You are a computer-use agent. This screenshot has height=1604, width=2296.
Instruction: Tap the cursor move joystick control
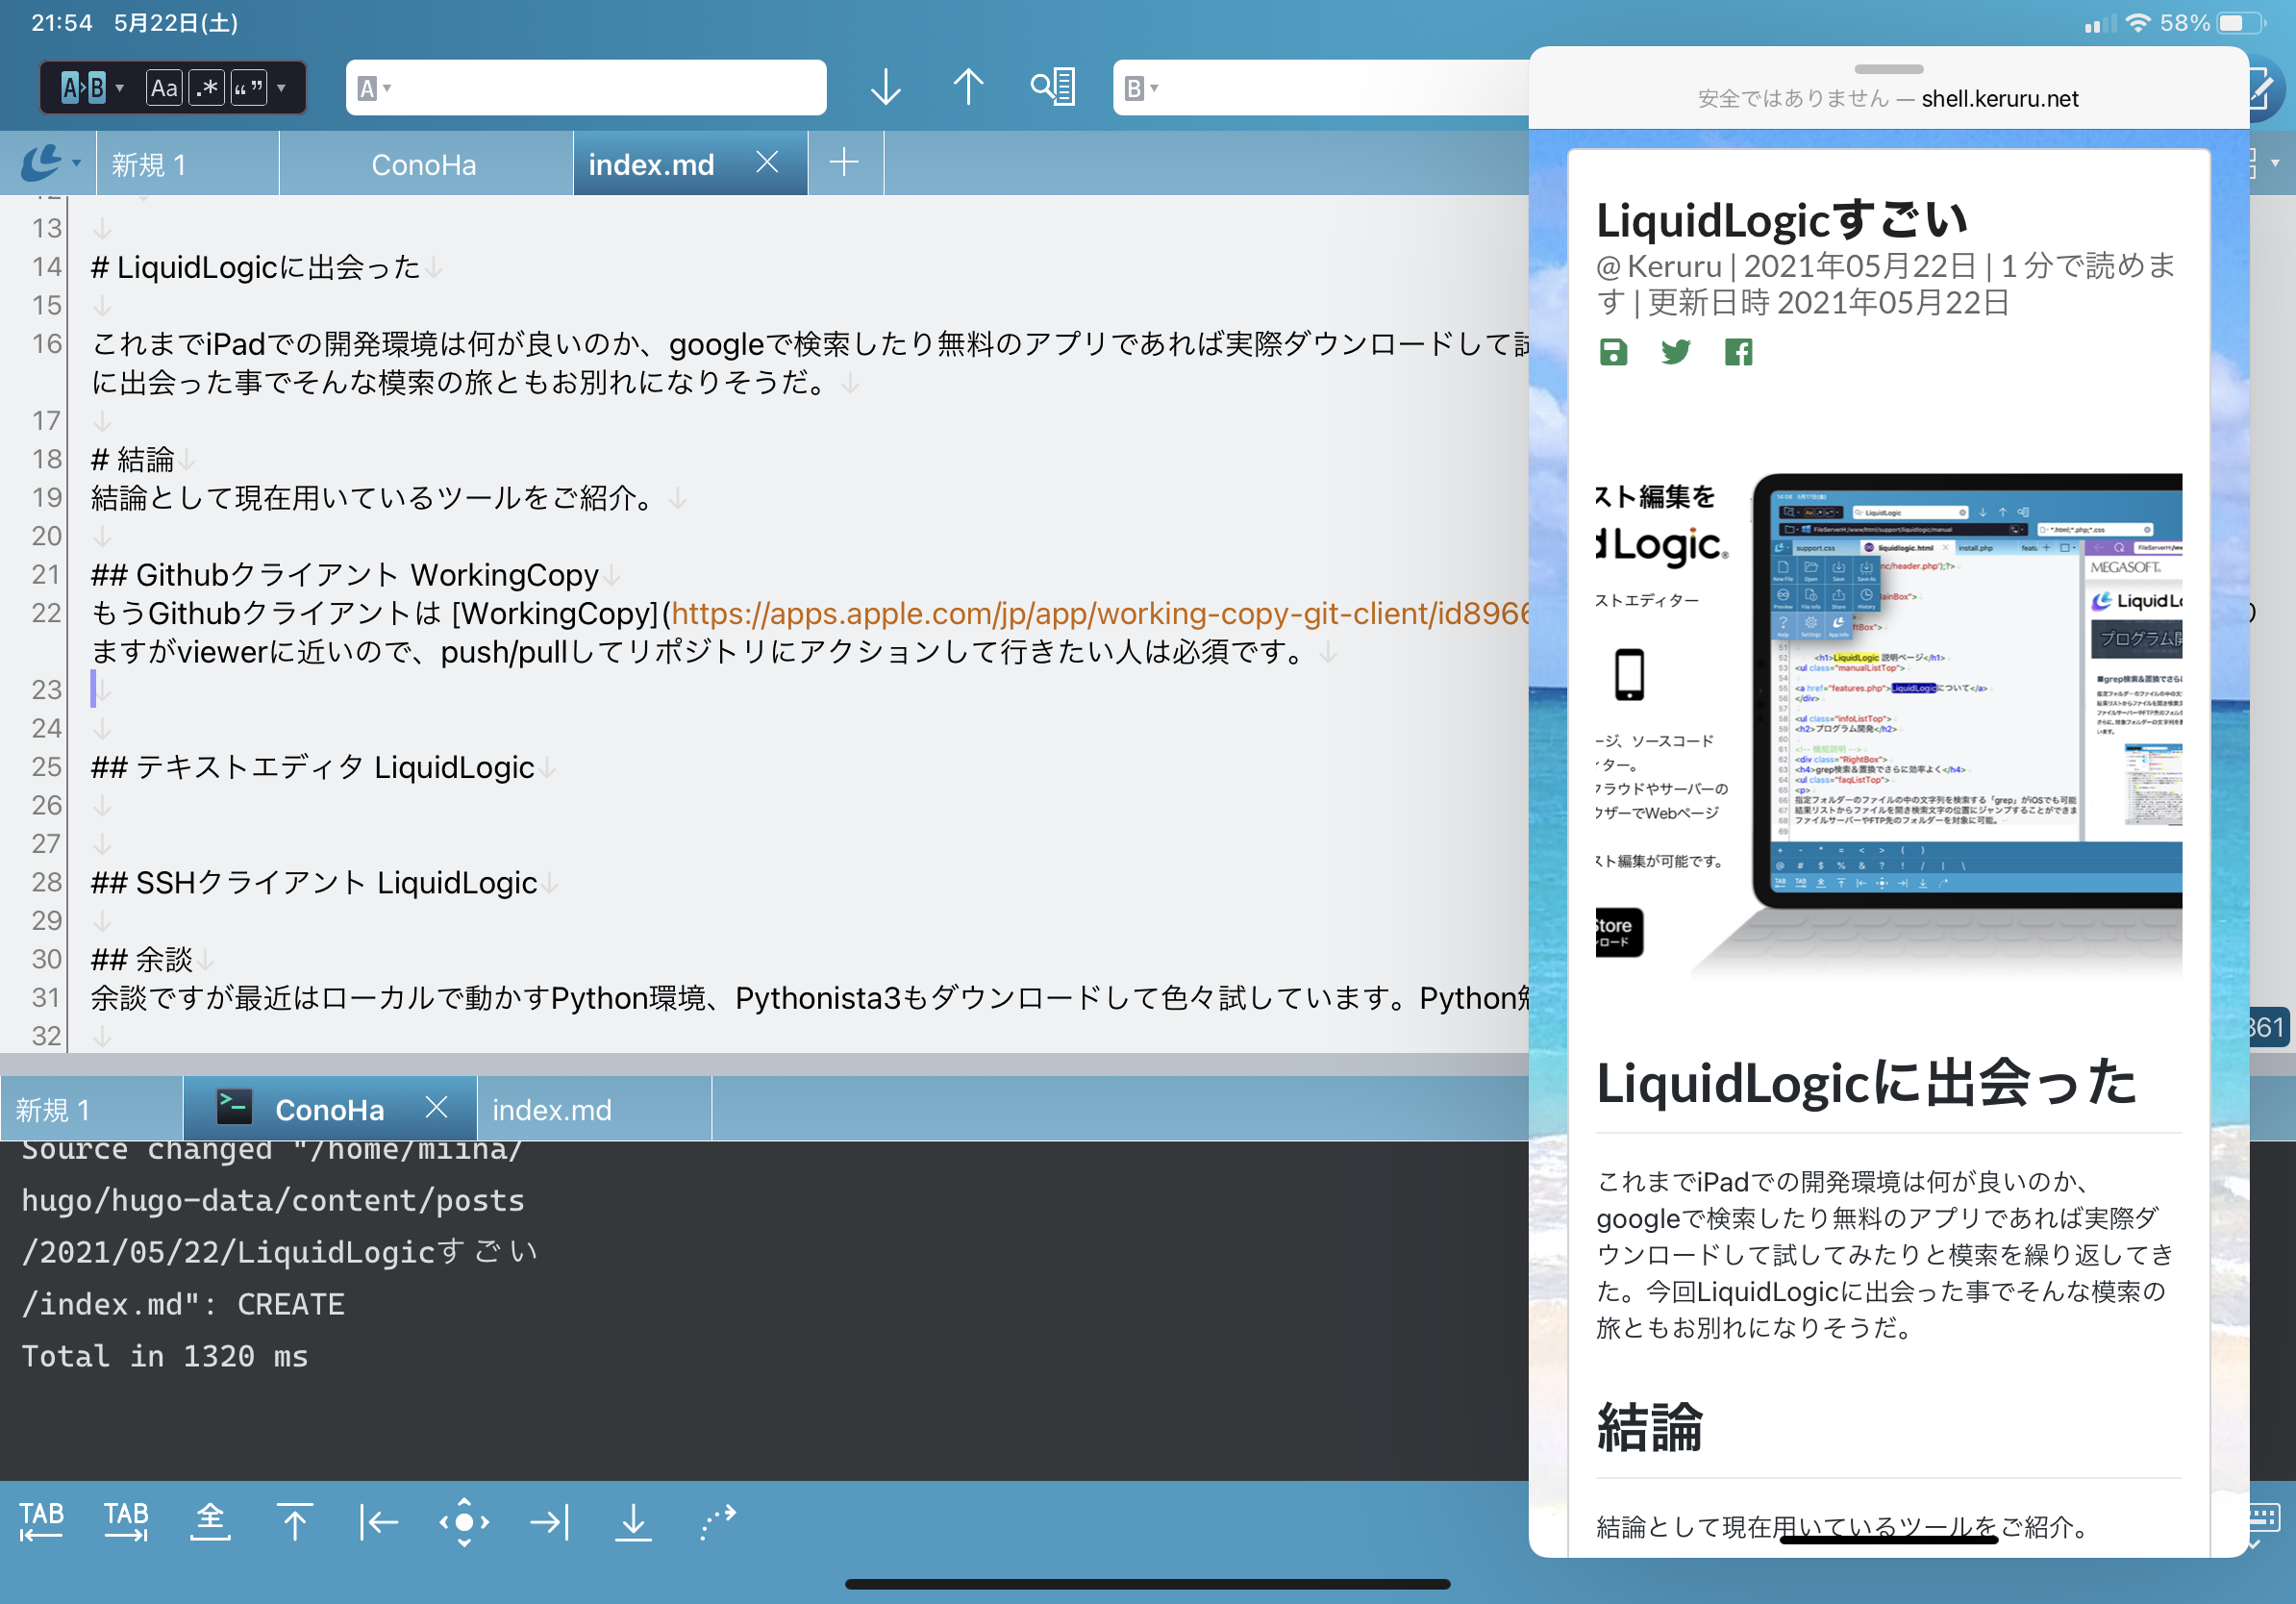464,1521
